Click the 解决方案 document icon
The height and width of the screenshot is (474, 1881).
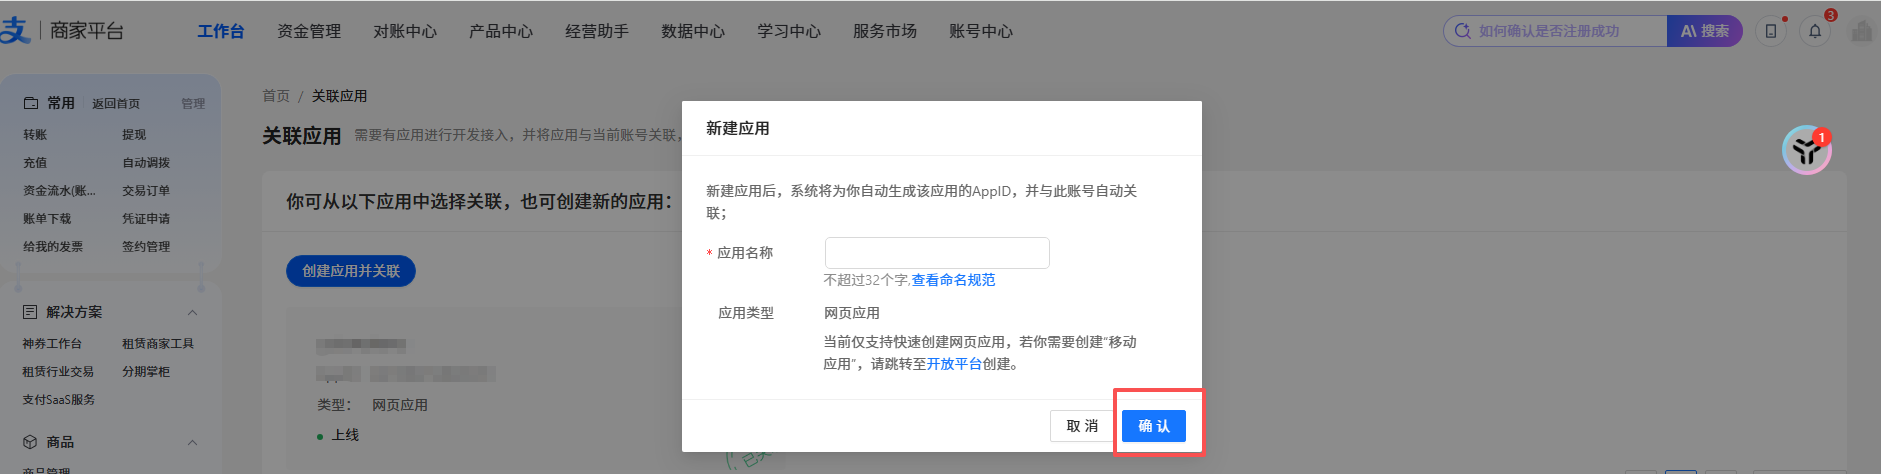pyautogui.click(x=30, y=312)
